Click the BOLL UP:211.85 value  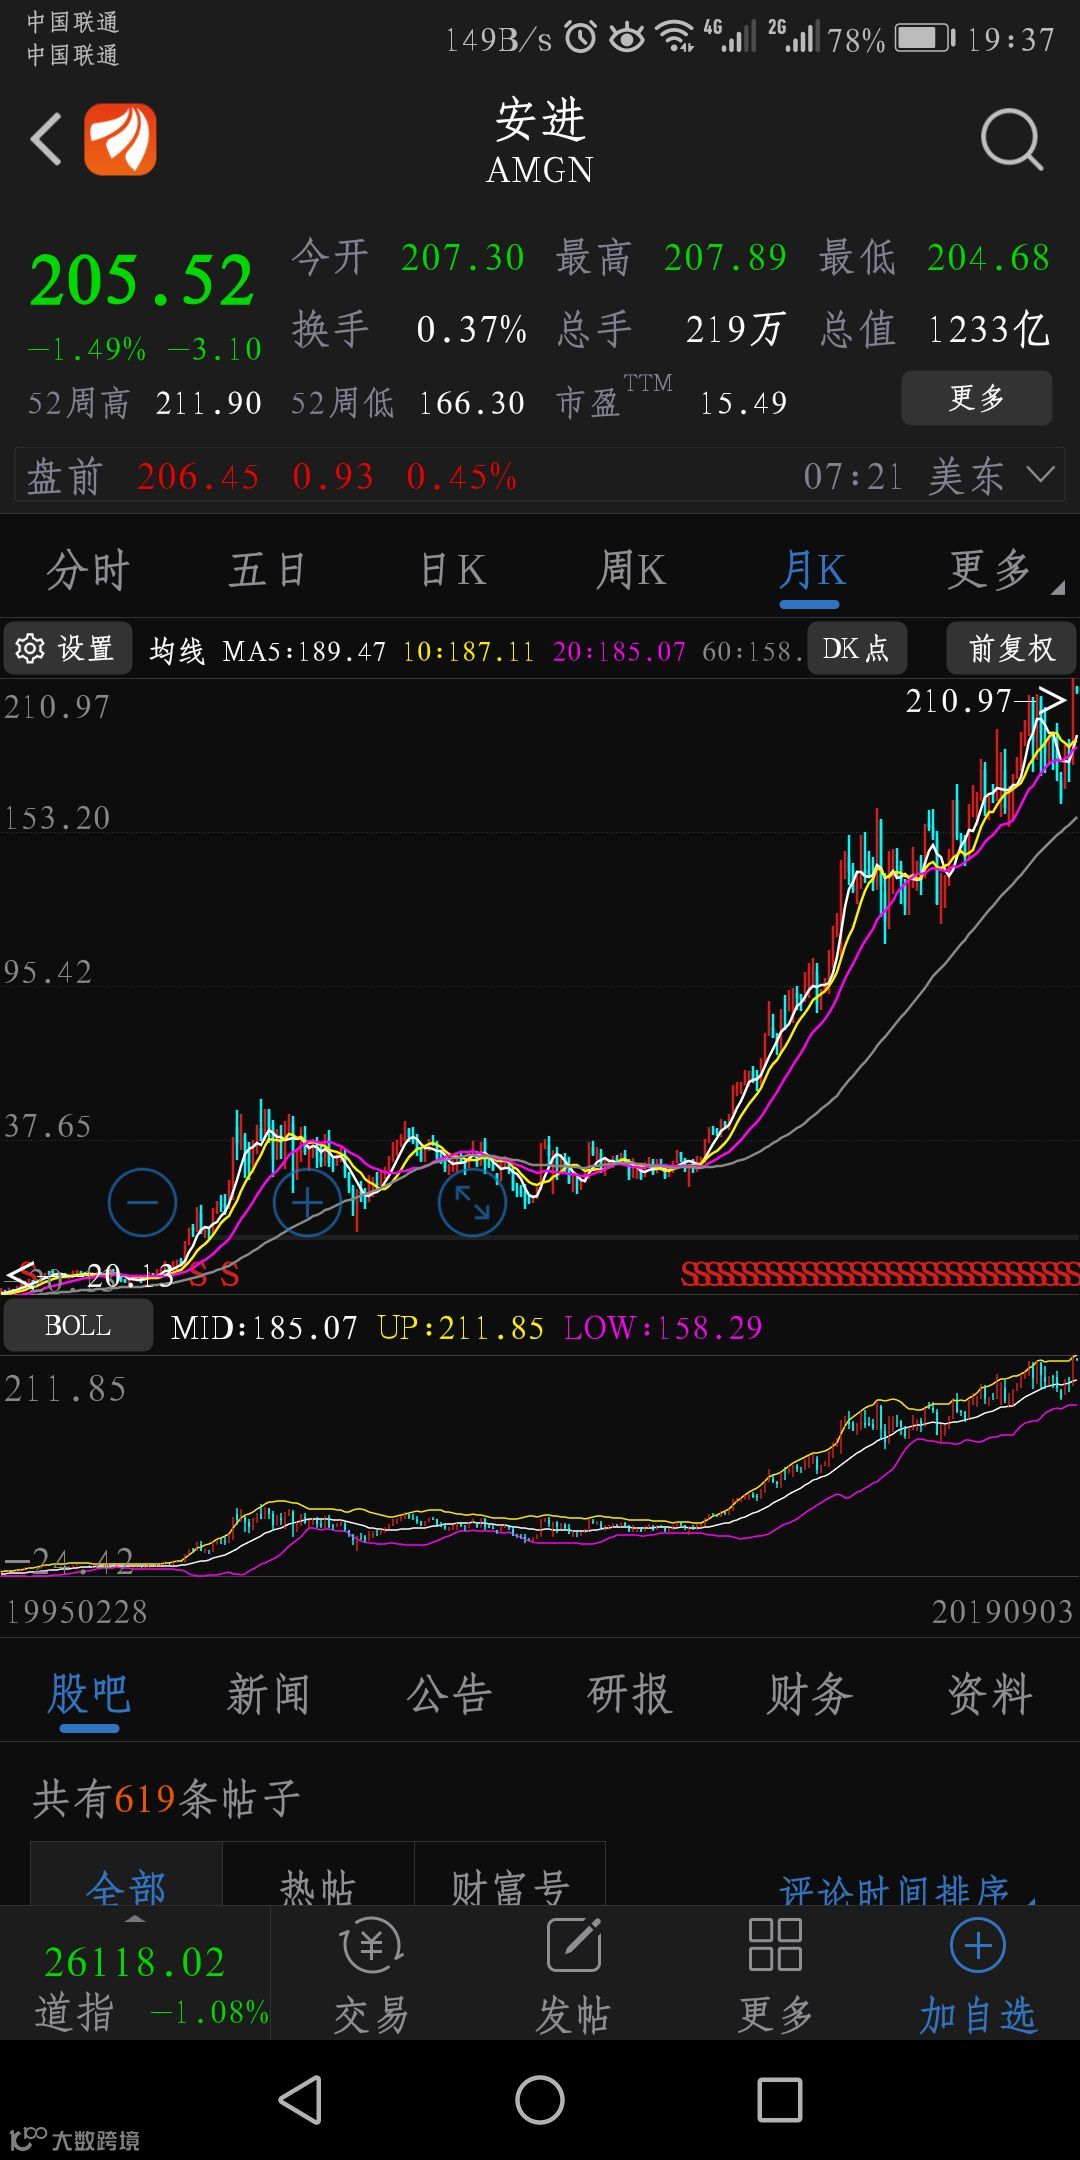coord(460,1327)
